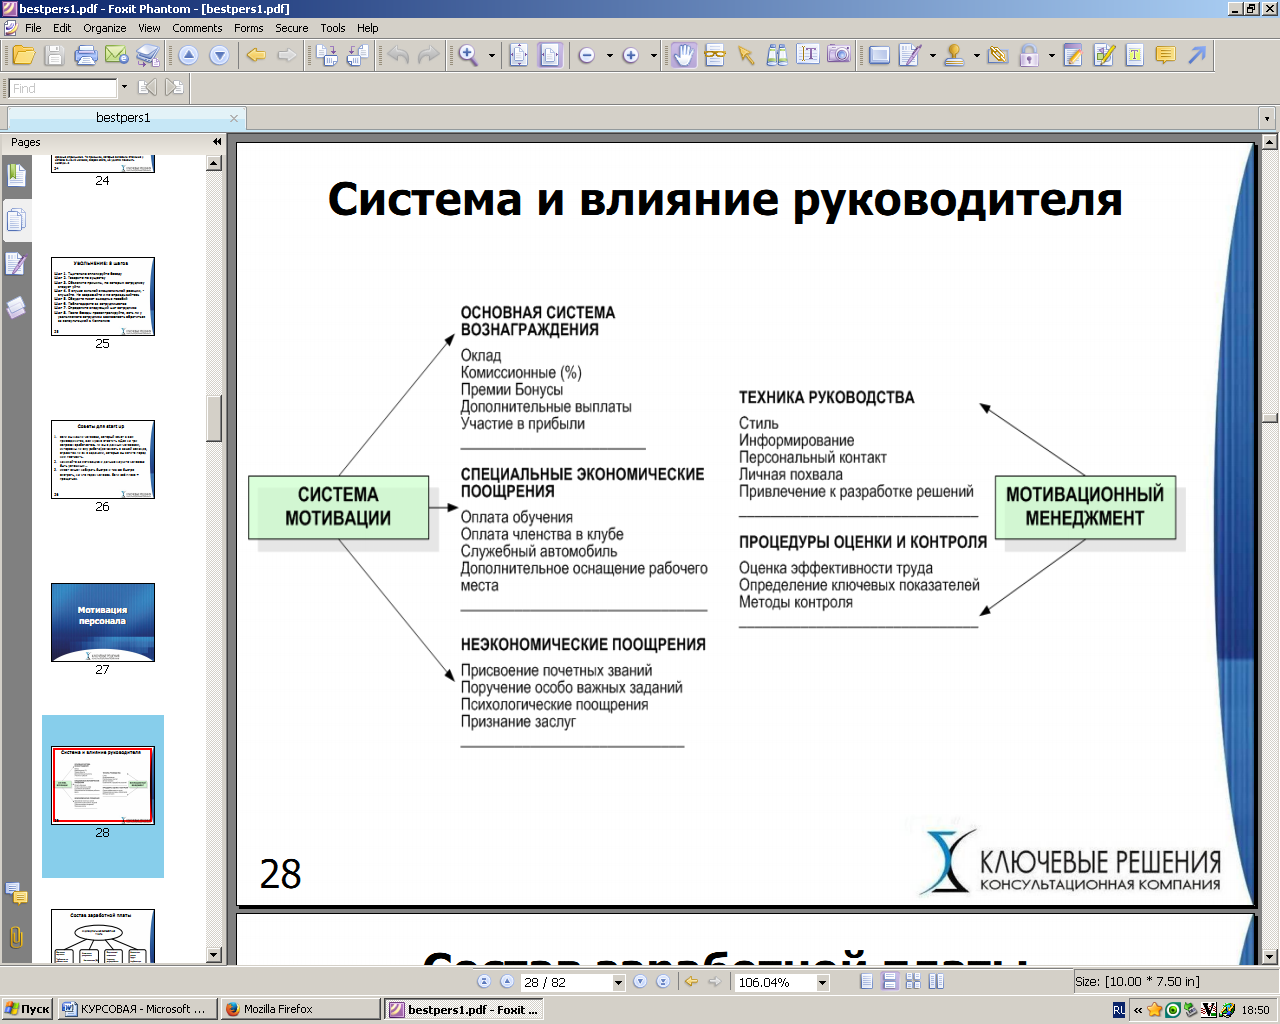Open the Zoom tool dropdown arrow

tap(492, 56)
